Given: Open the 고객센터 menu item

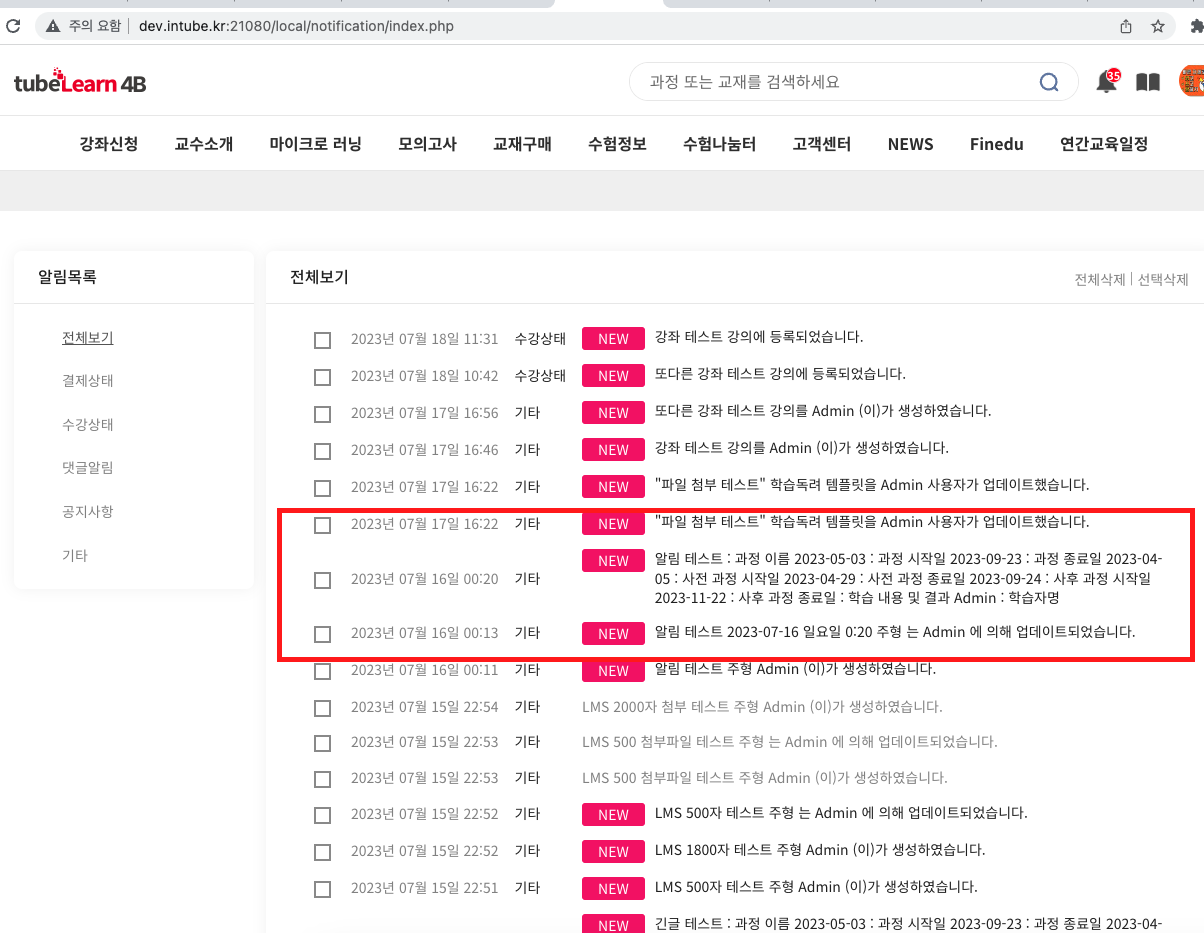Looking at the screenshot, I should point(821,144).
